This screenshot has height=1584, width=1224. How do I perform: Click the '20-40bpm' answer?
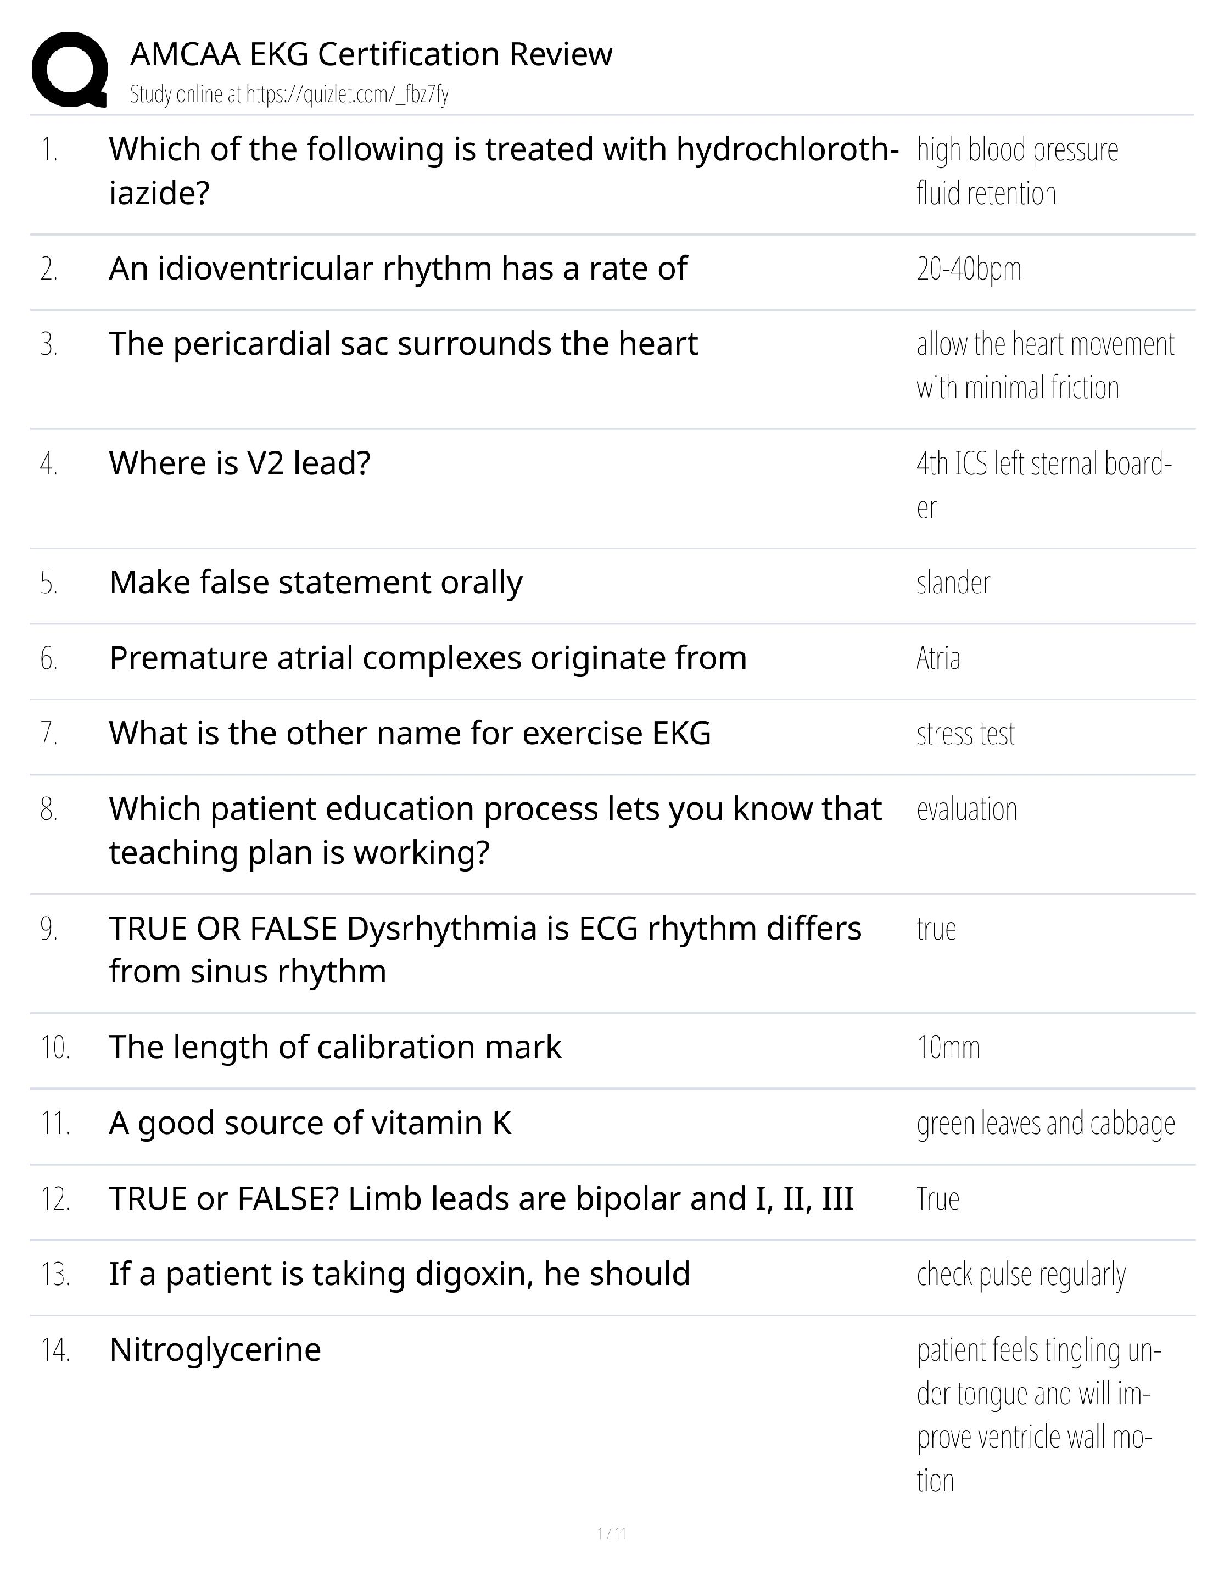[968, 269]
